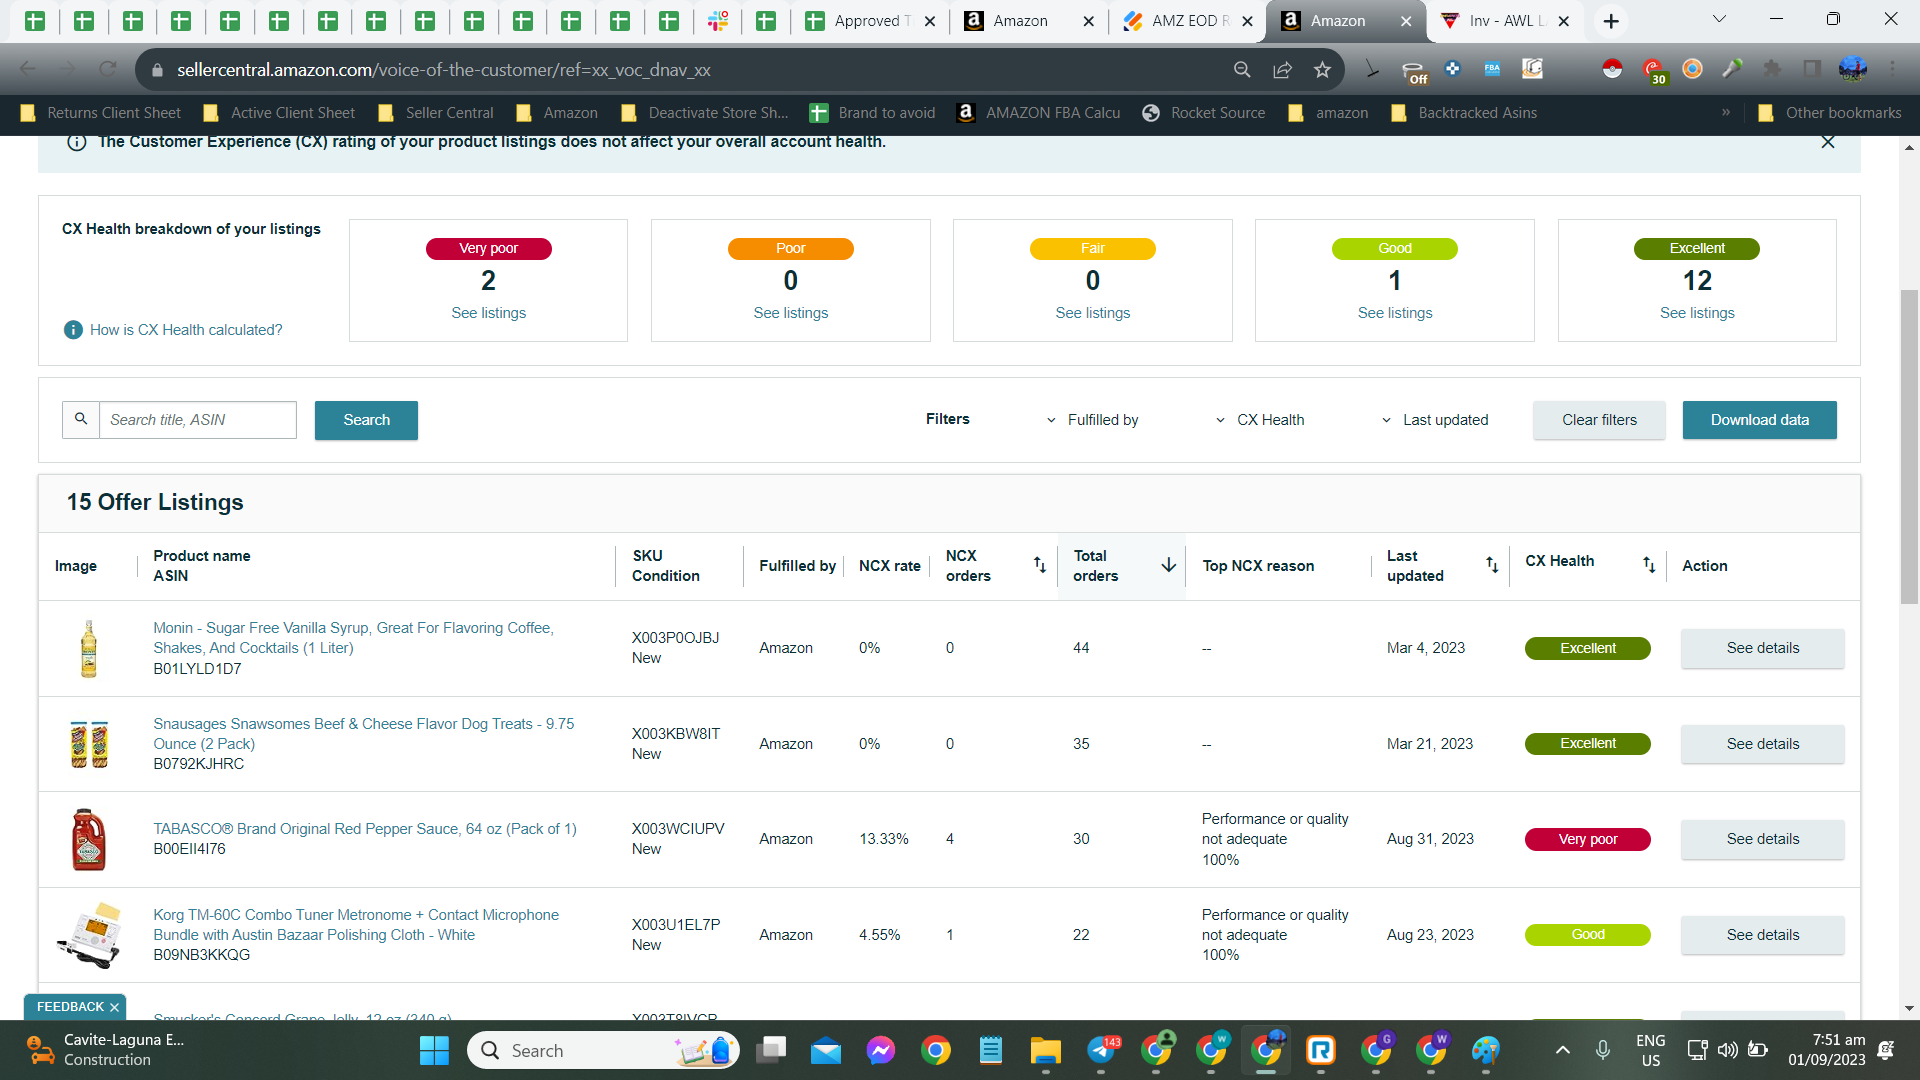Open Rocket Source bookmark
This screenshot has height=1080, width=1920.
[x=1204, y=113]
